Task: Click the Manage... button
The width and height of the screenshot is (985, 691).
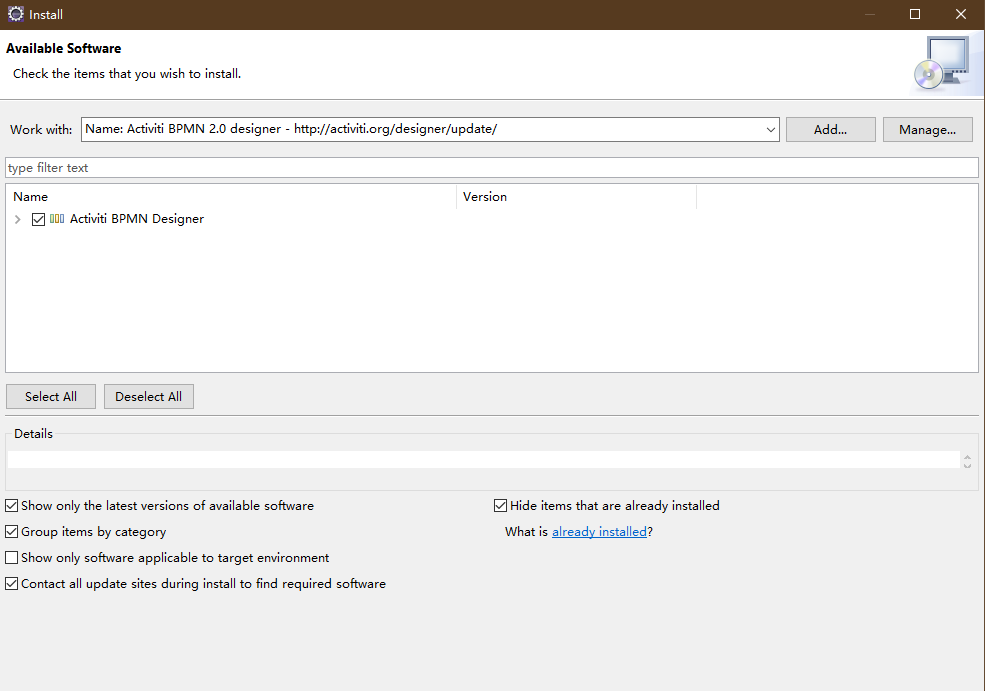Action: (x=927, y=129)
